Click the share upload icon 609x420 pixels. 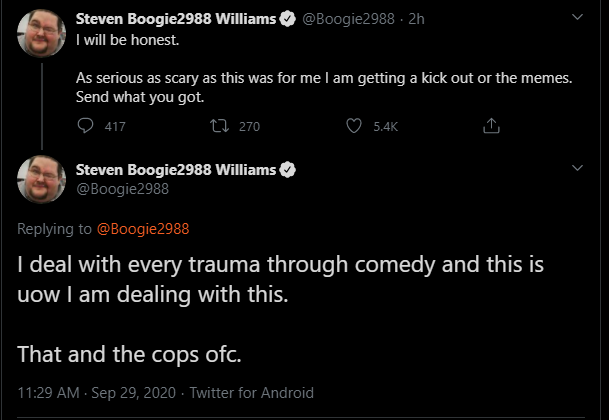click(x=491, y=126)
